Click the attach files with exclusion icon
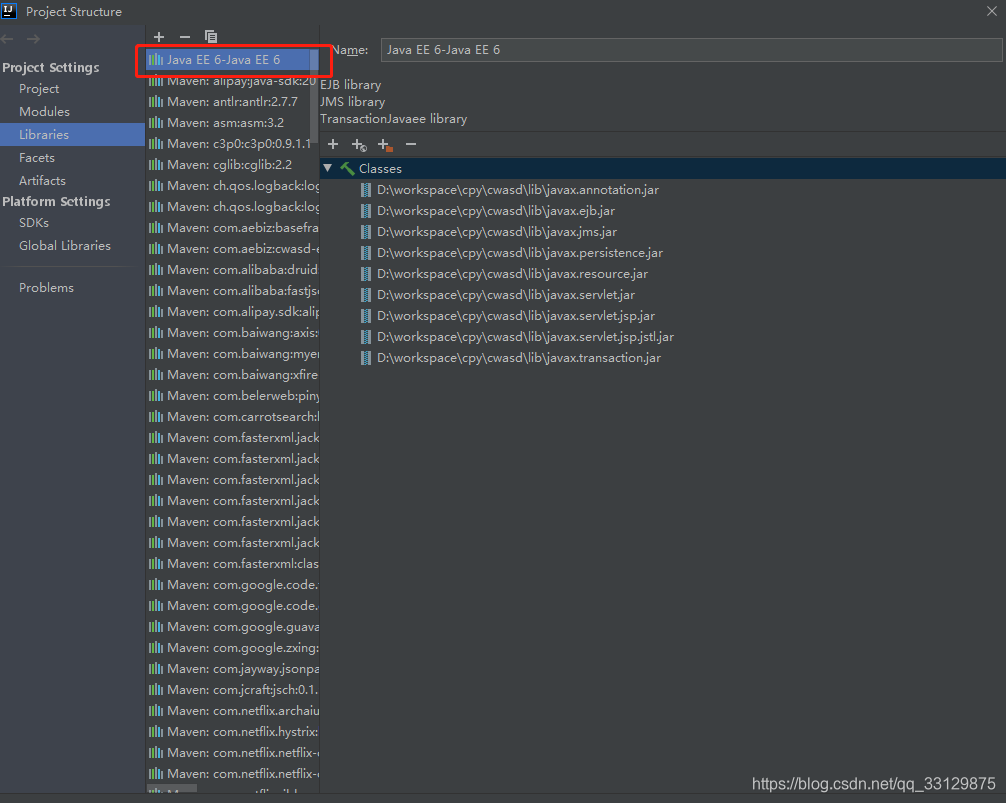The image size is (1006, 803). click(359, 144)
